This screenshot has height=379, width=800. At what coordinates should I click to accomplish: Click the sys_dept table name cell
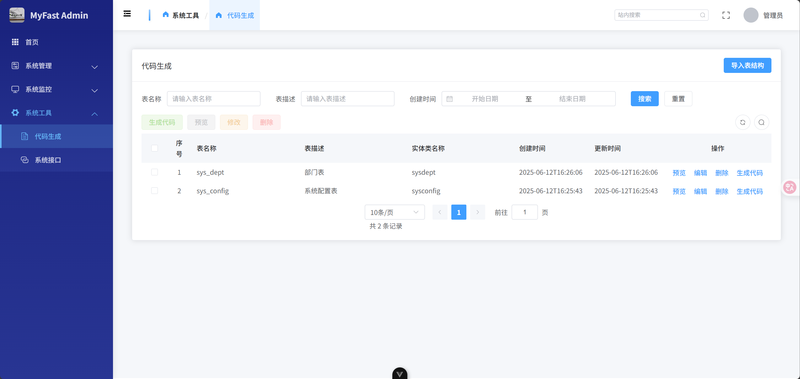coord(210,172)
